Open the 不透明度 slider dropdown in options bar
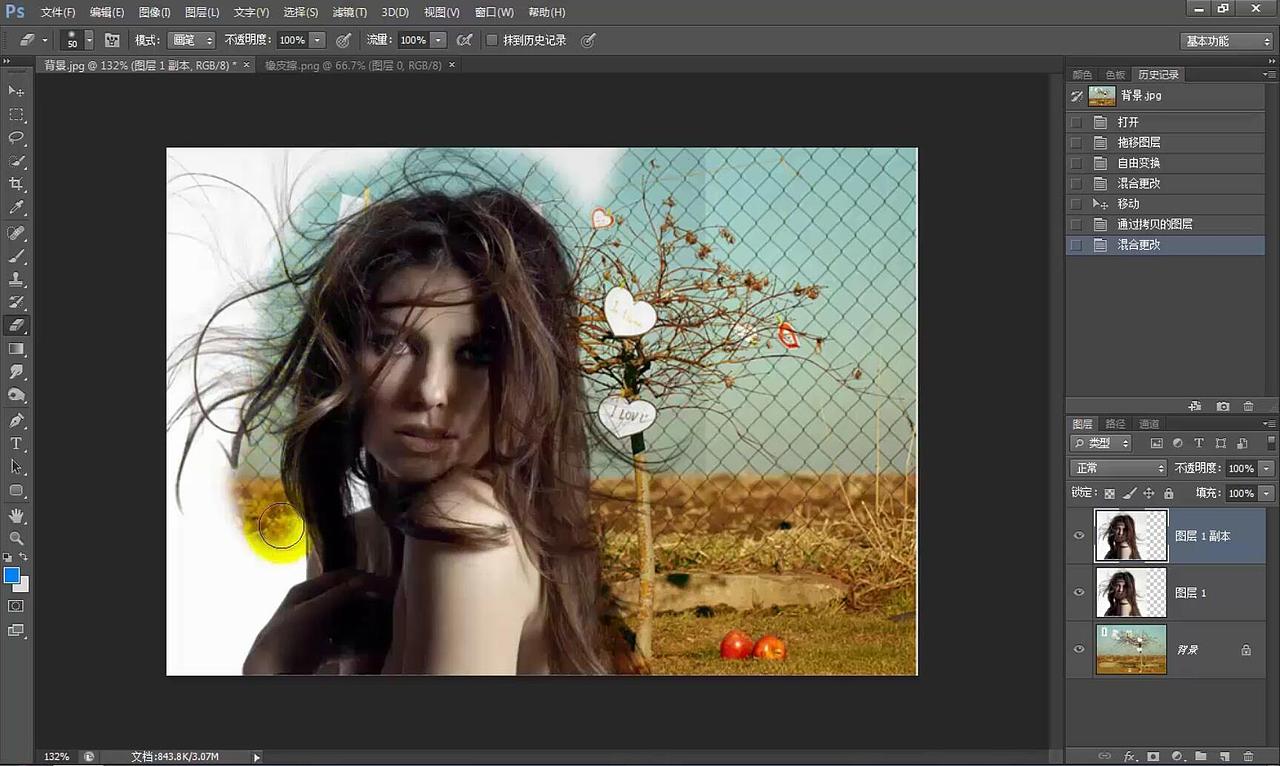 pos(318,40)
